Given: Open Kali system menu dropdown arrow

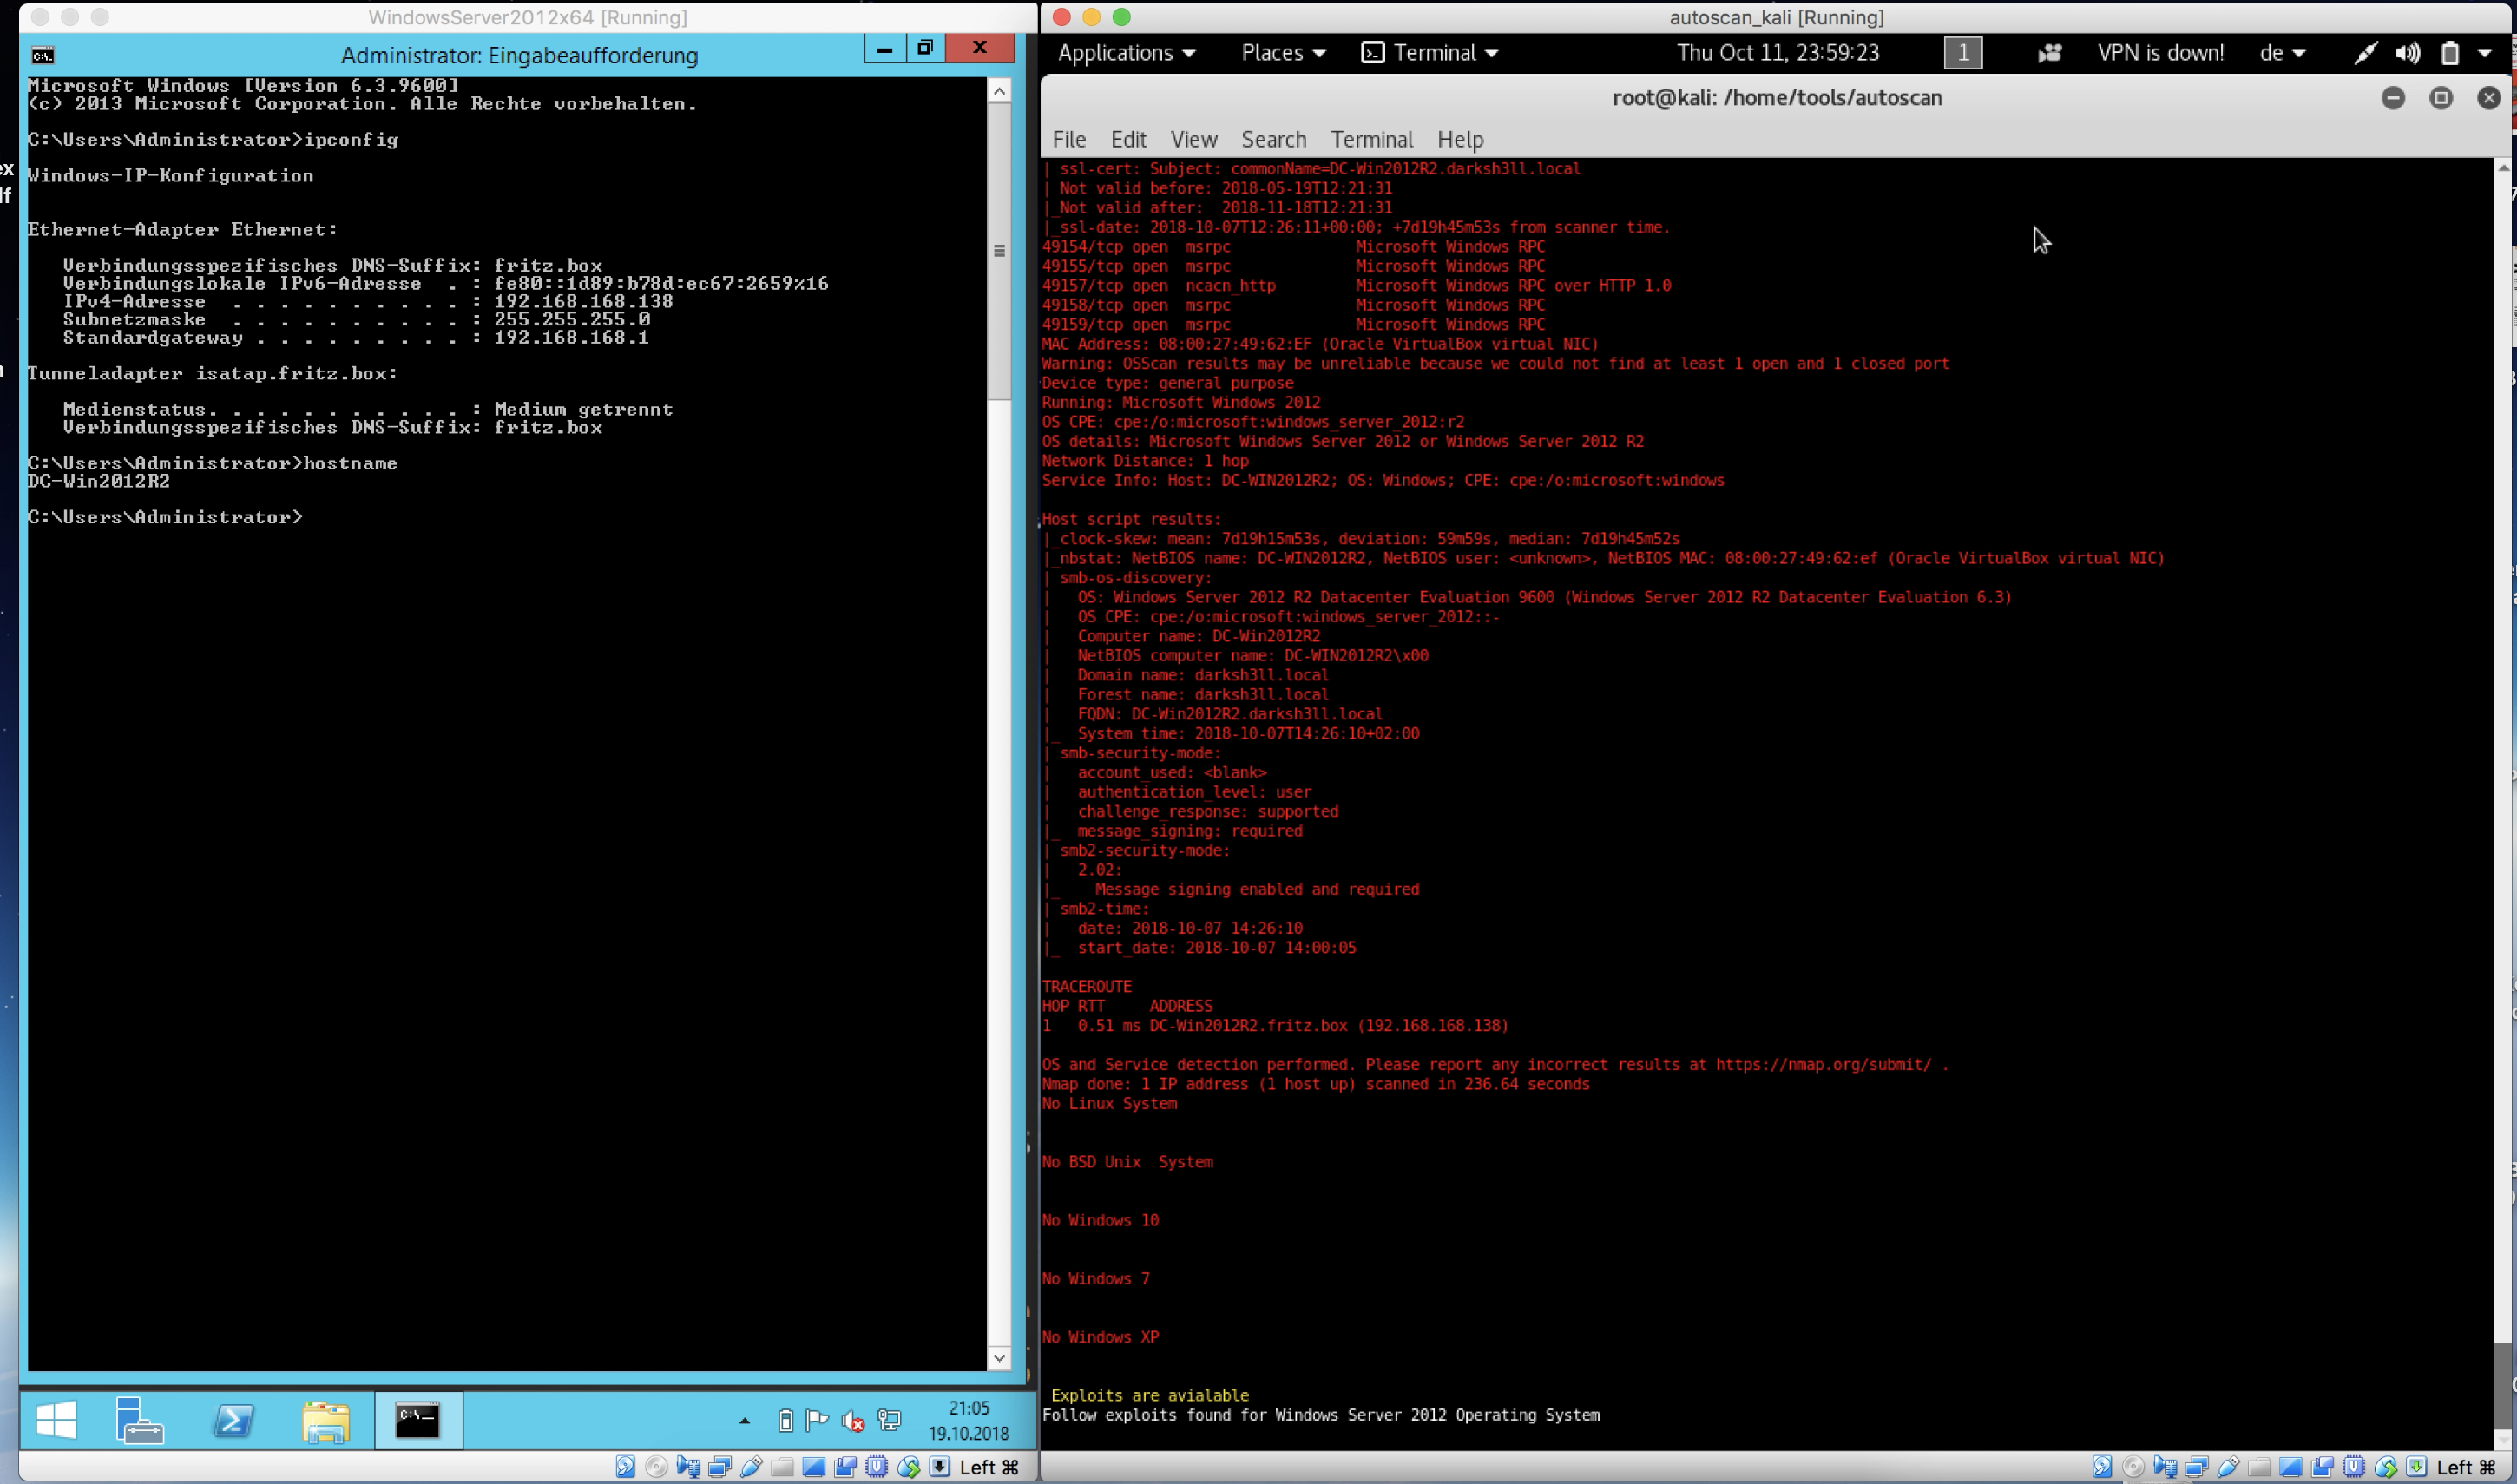Looking at the screenshot, I should [x=2485, y=53].
